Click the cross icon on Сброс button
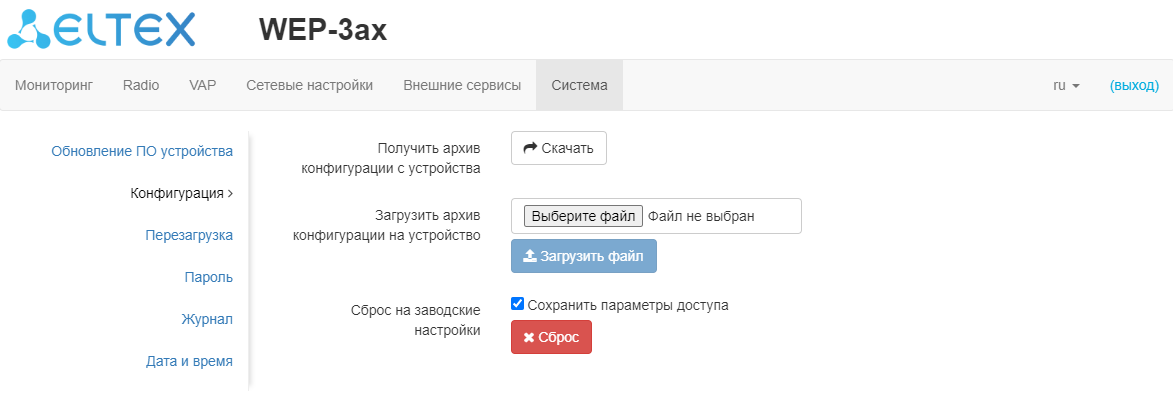Viewport: 1173px width, 406px height. [x=529, y=338]
